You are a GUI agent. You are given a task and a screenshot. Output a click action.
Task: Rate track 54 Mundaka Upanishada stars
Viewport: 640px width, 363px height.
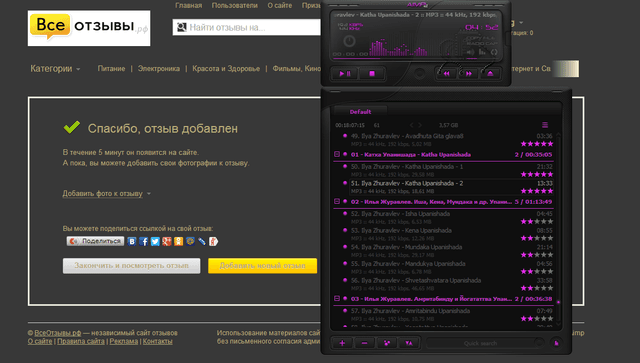(x=537, y=255)
